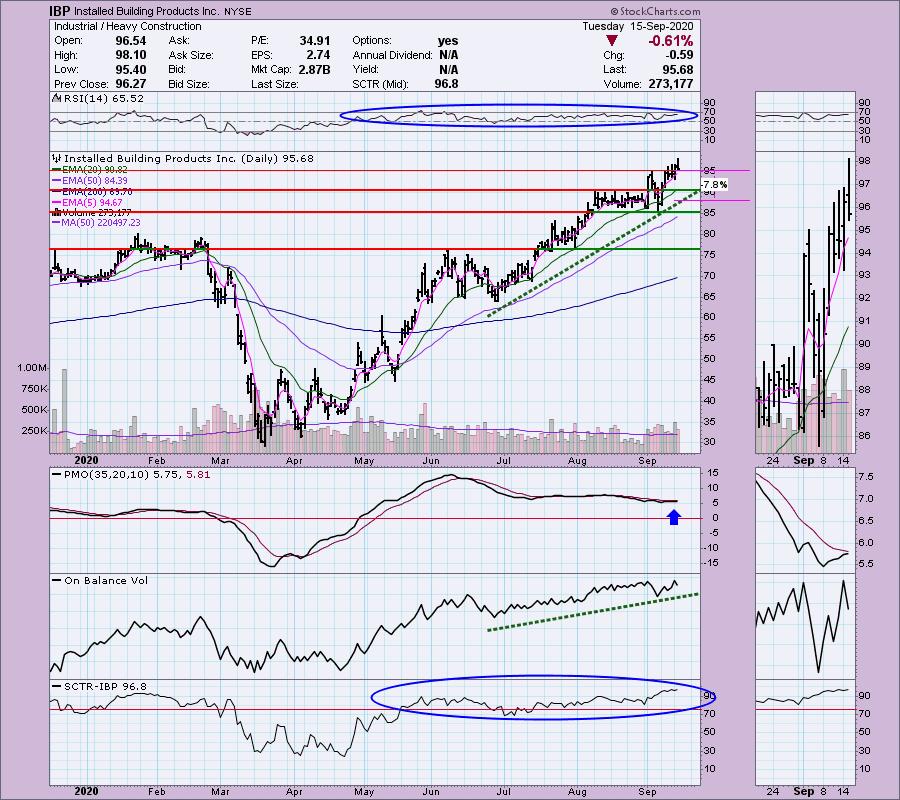This screenshot has width=900, height=800.
Task: Click the daily price chart title label
Action: pyautogui.click(x=189, y=158)
